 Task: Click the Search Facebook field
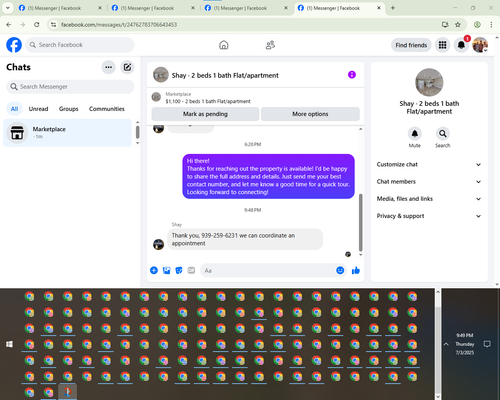[x=80, y=45]
